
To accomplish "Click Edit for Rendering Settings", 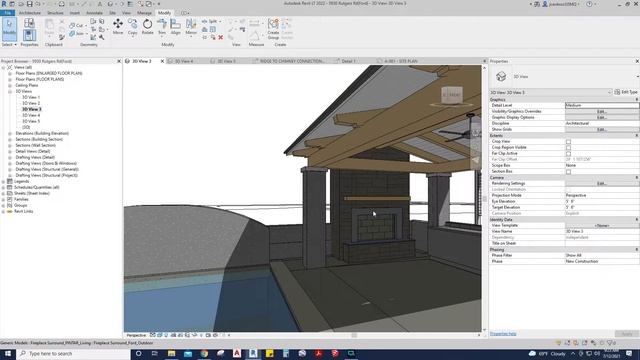I will (602, 184).
